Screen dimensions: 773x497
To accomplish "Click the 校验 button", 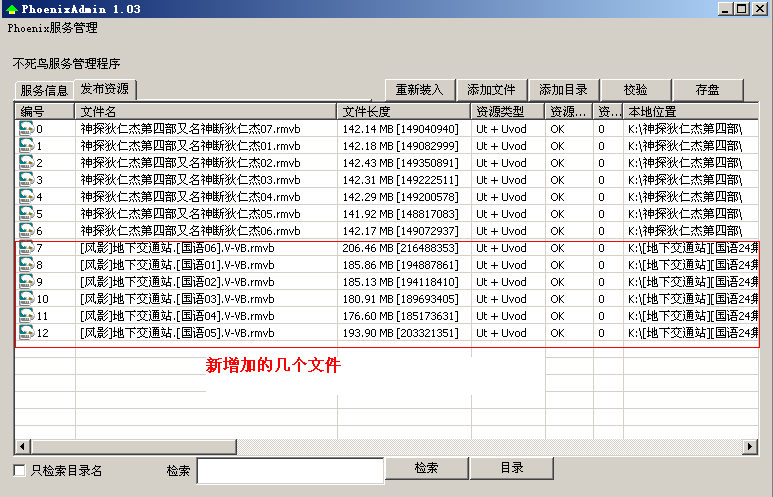I will pyautogui.click(x=635, y=90).
